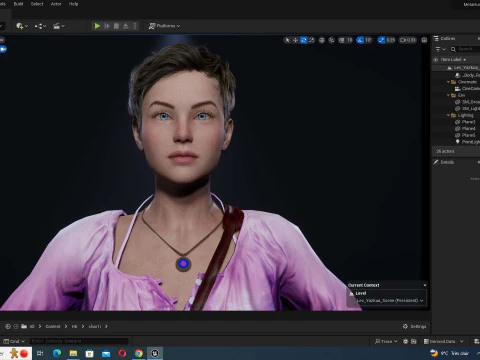Open grid snap size value dropdown
480x360 pixels.
point(349,40)
